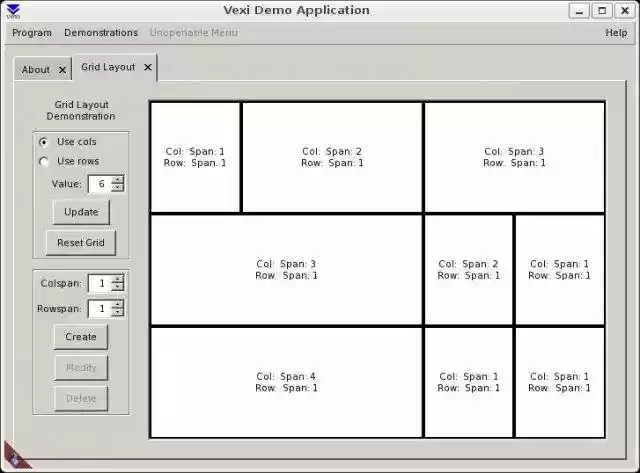Decrement the Rowspan spinner
This screenshot has height=473, width=640.
point(118,314)
